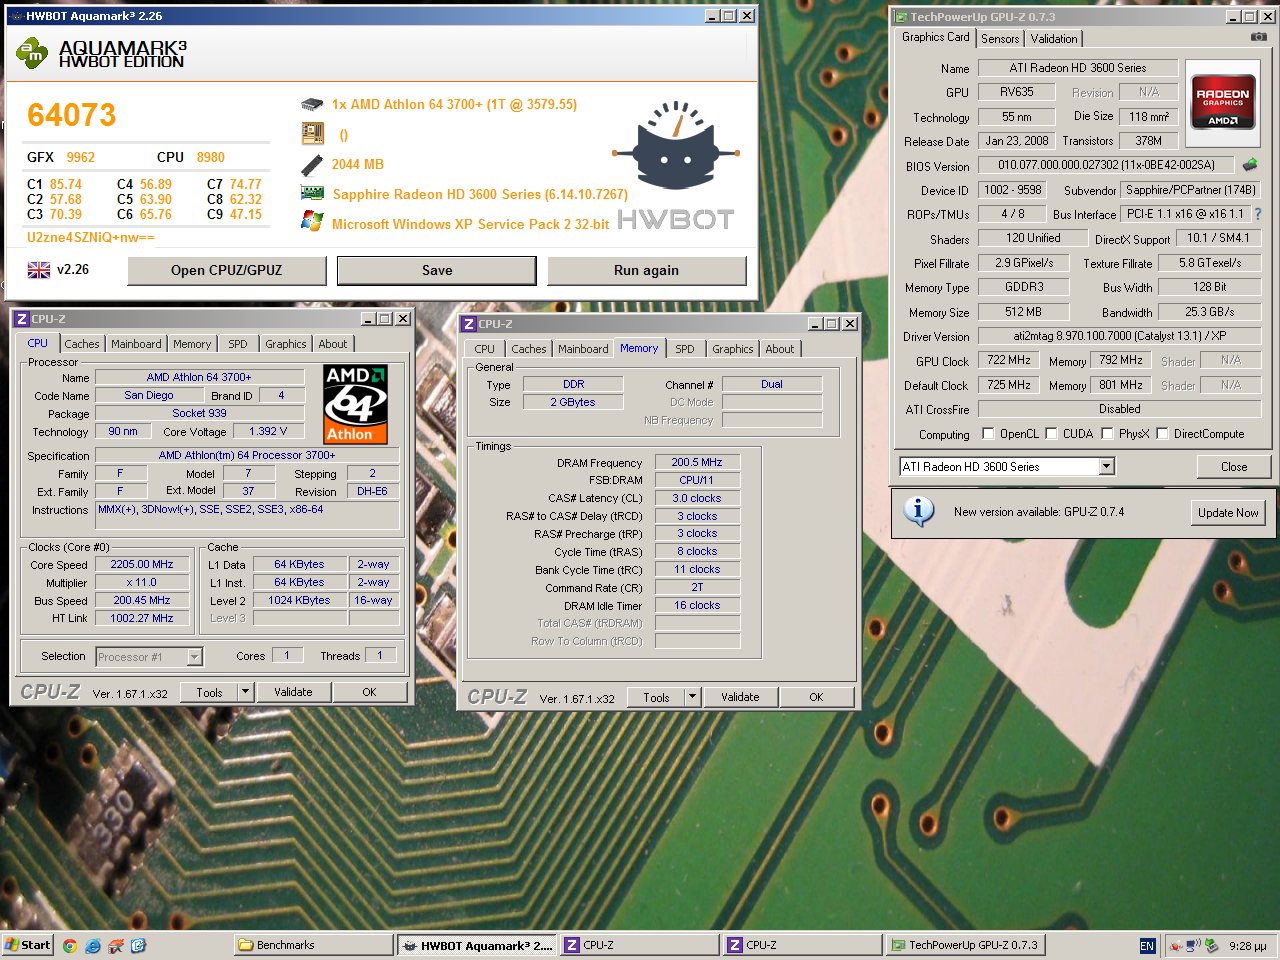The height and width of the screenshot is (960, 1280).
Task: Click the info icon beside new version notice
Action: (x=918, y=512)
